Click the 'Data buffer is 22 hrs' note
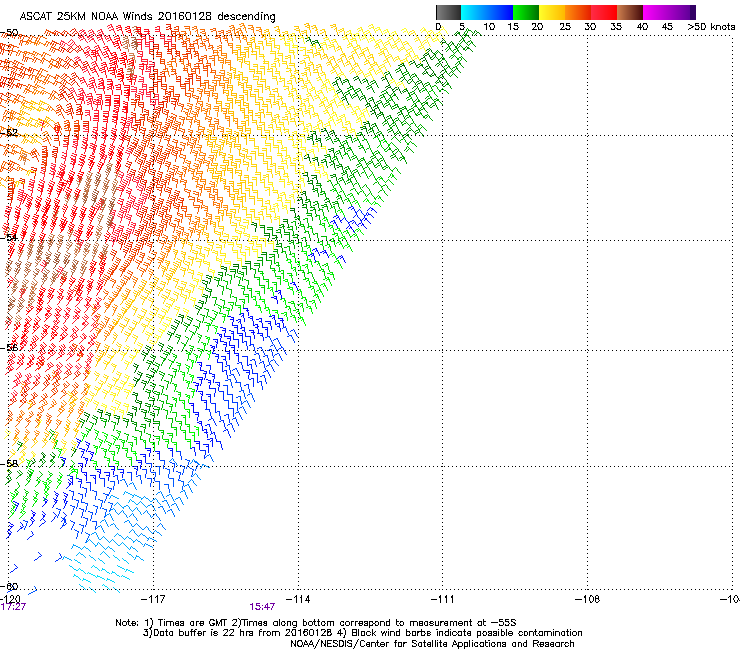740x650 pixels. click(363, 633)
